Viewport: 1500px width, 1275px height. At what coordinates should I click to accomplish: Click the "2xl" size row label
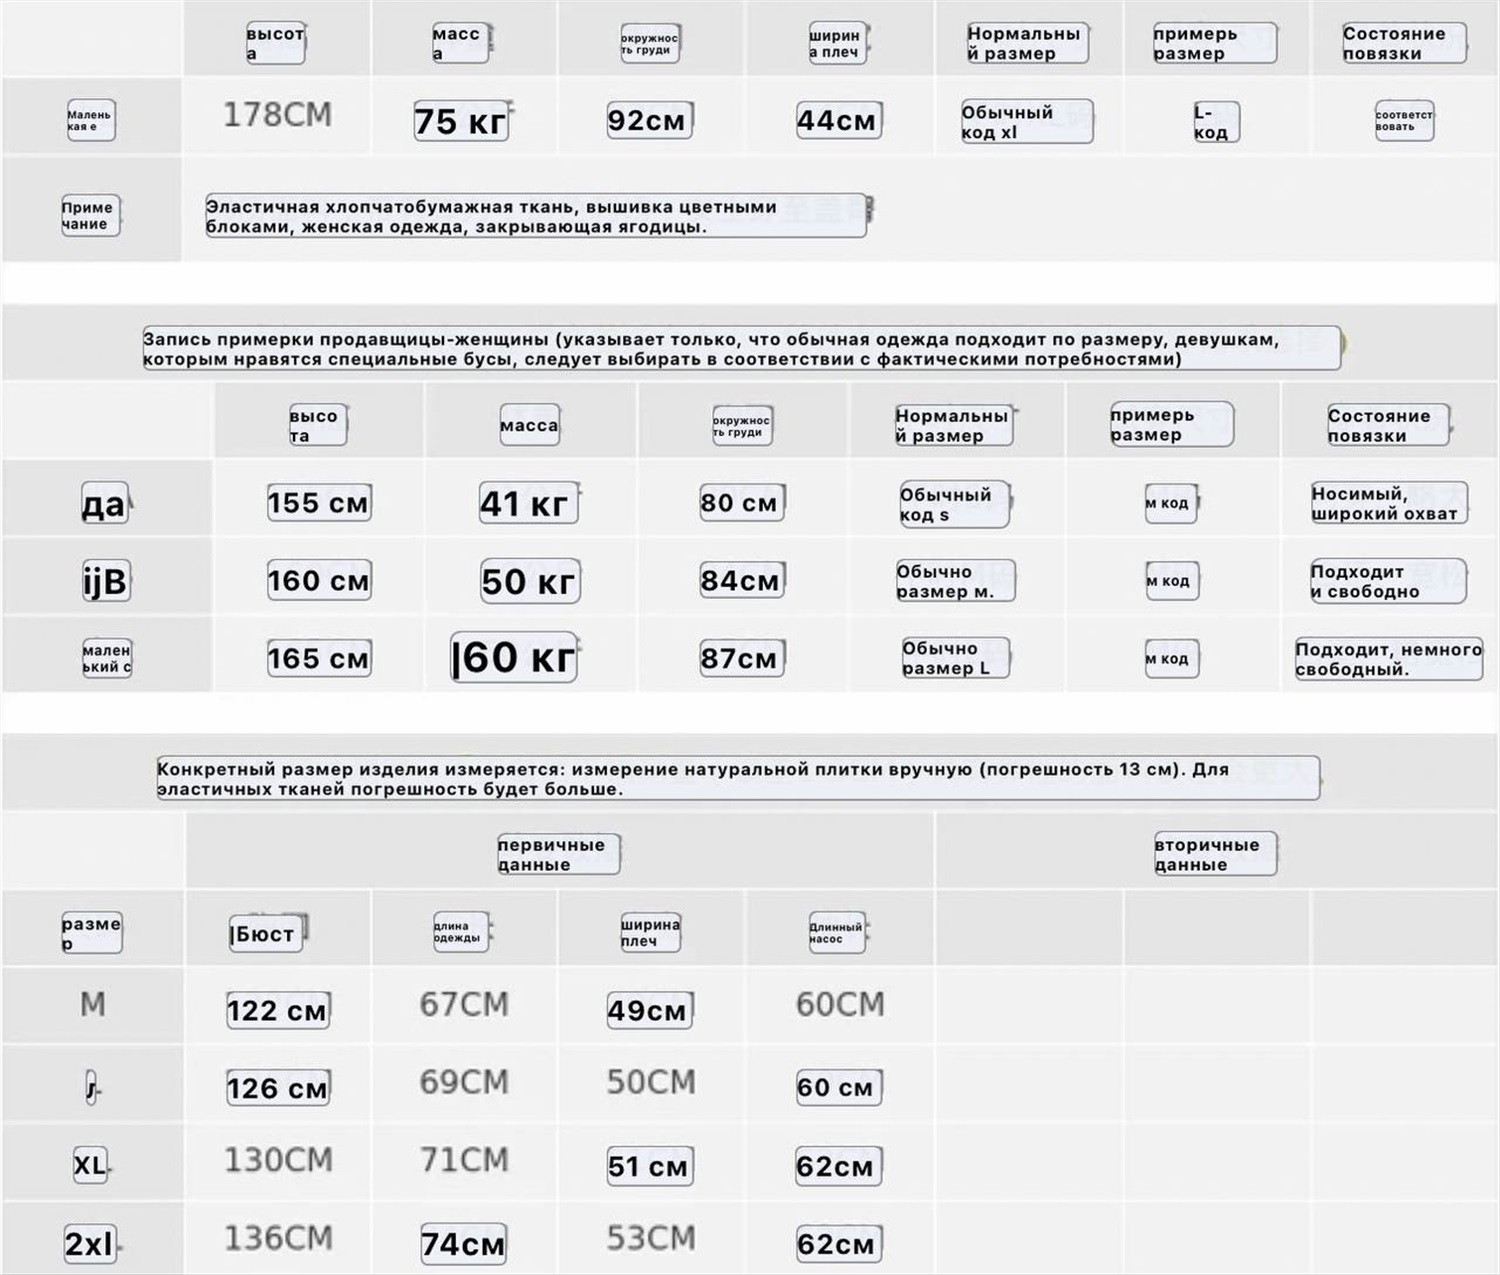coord(92,1244)
